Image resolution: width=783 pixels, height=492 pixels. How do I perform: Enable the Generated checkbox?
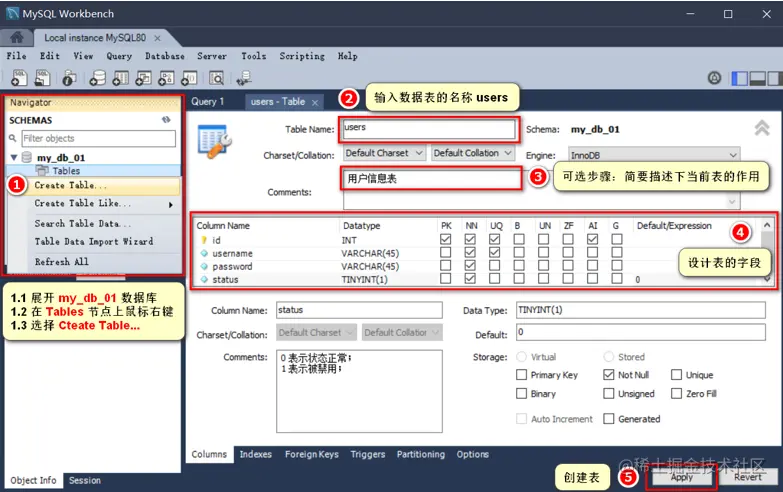tap(608, 419)
